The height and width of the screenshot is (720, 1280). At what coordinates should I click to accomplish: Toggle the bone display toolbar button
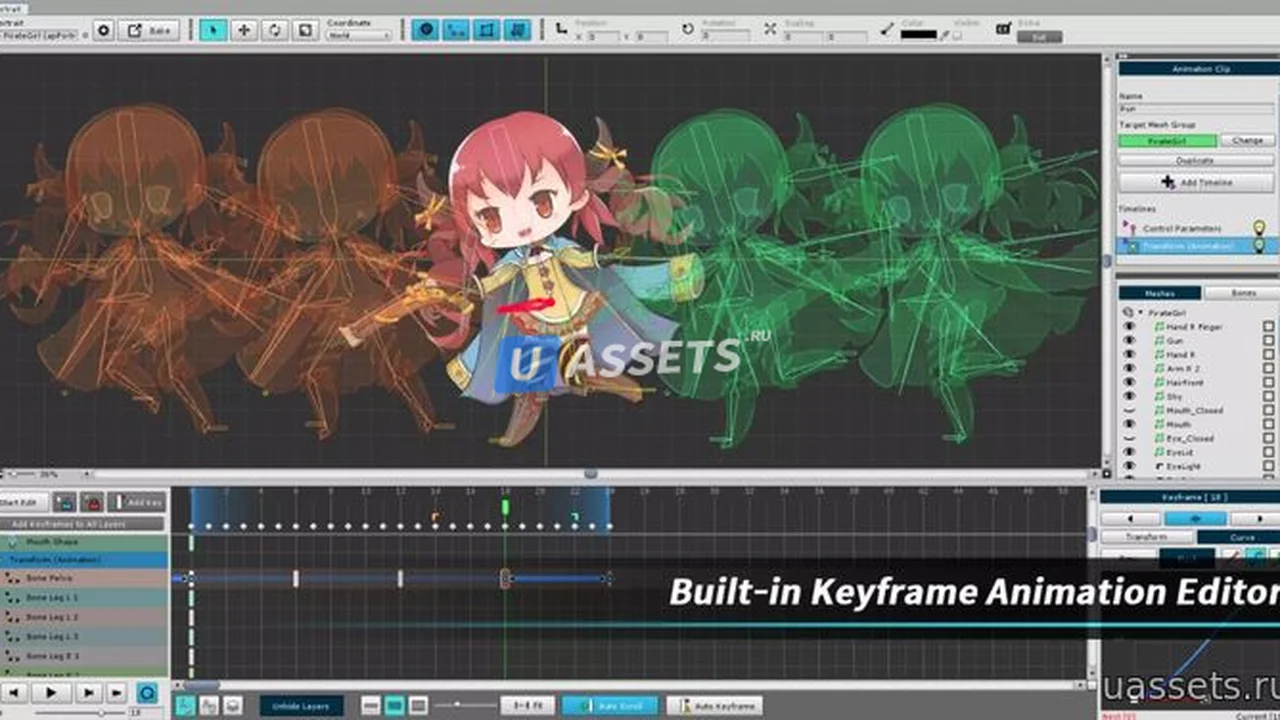coord(456,30)
